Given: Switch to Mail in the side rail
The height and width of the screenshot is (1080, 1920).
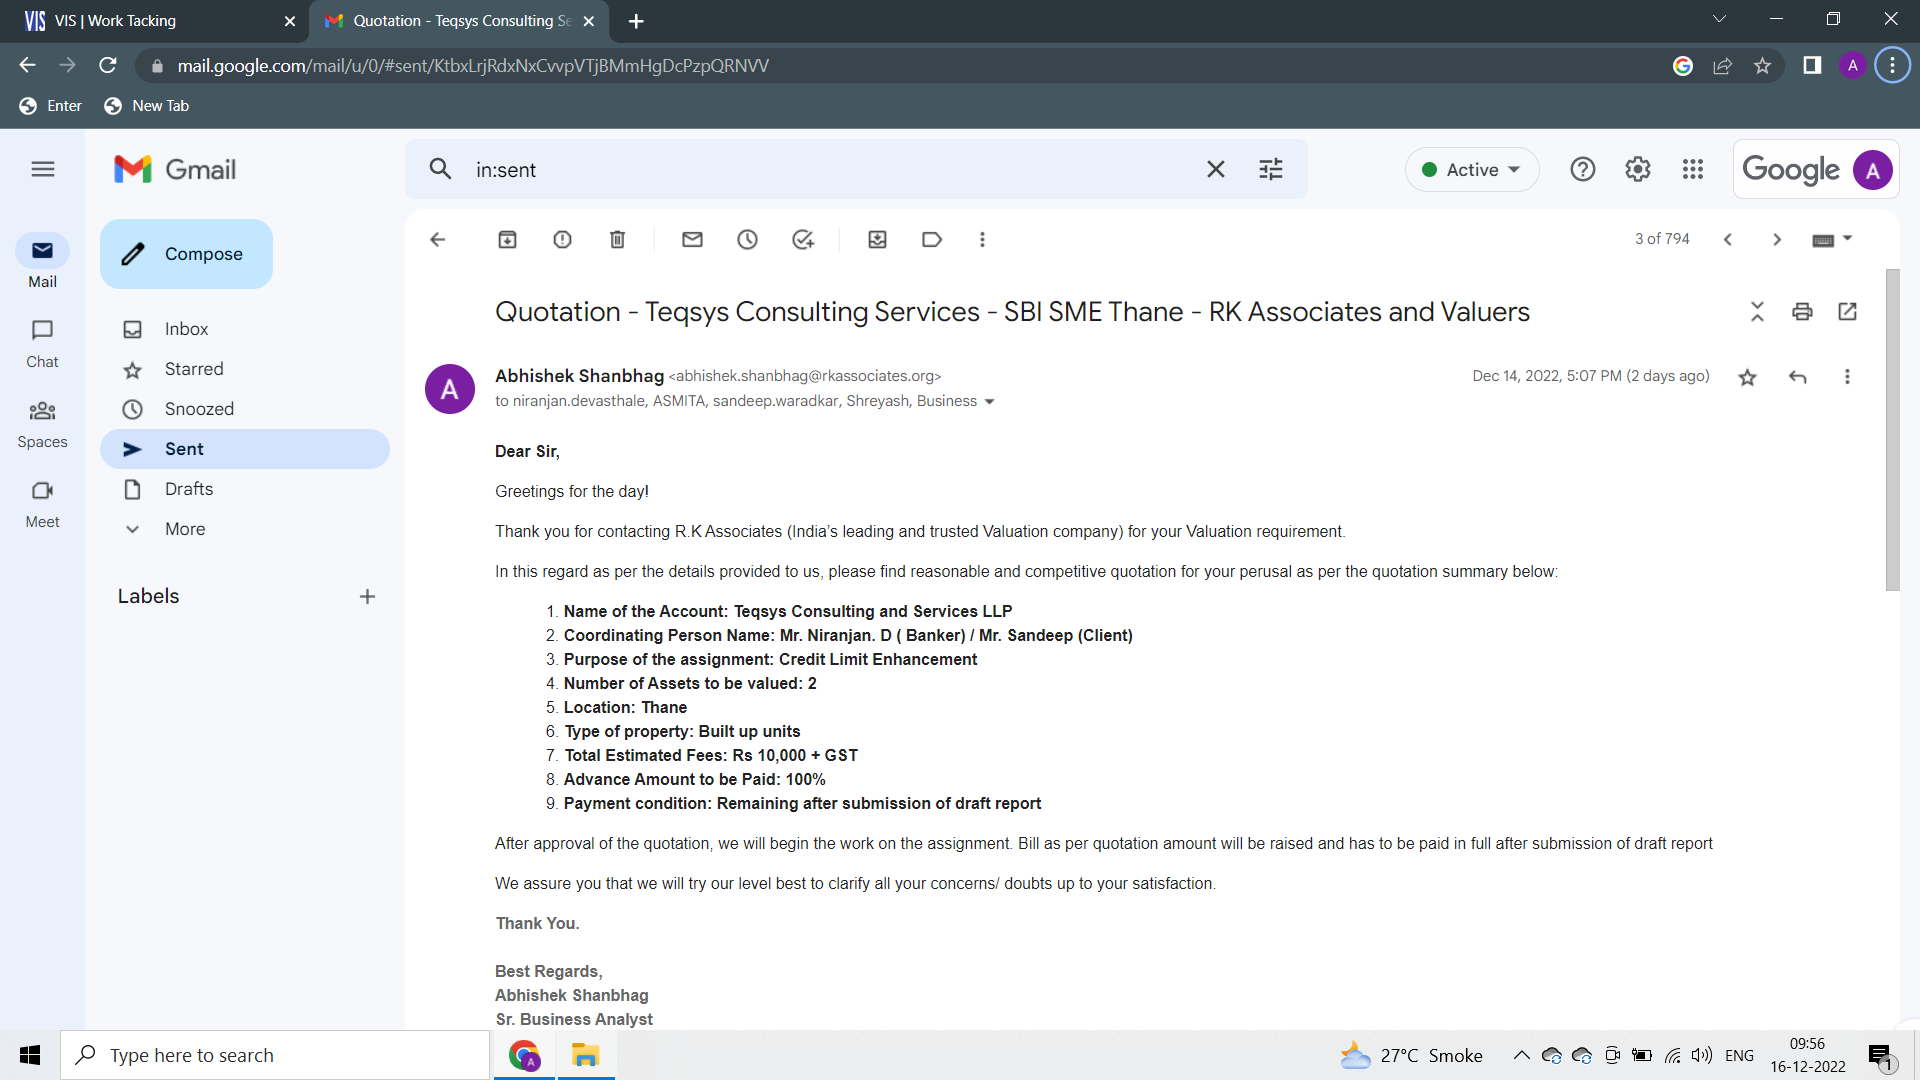Looking at the screenshot, I should pos(42,262).
